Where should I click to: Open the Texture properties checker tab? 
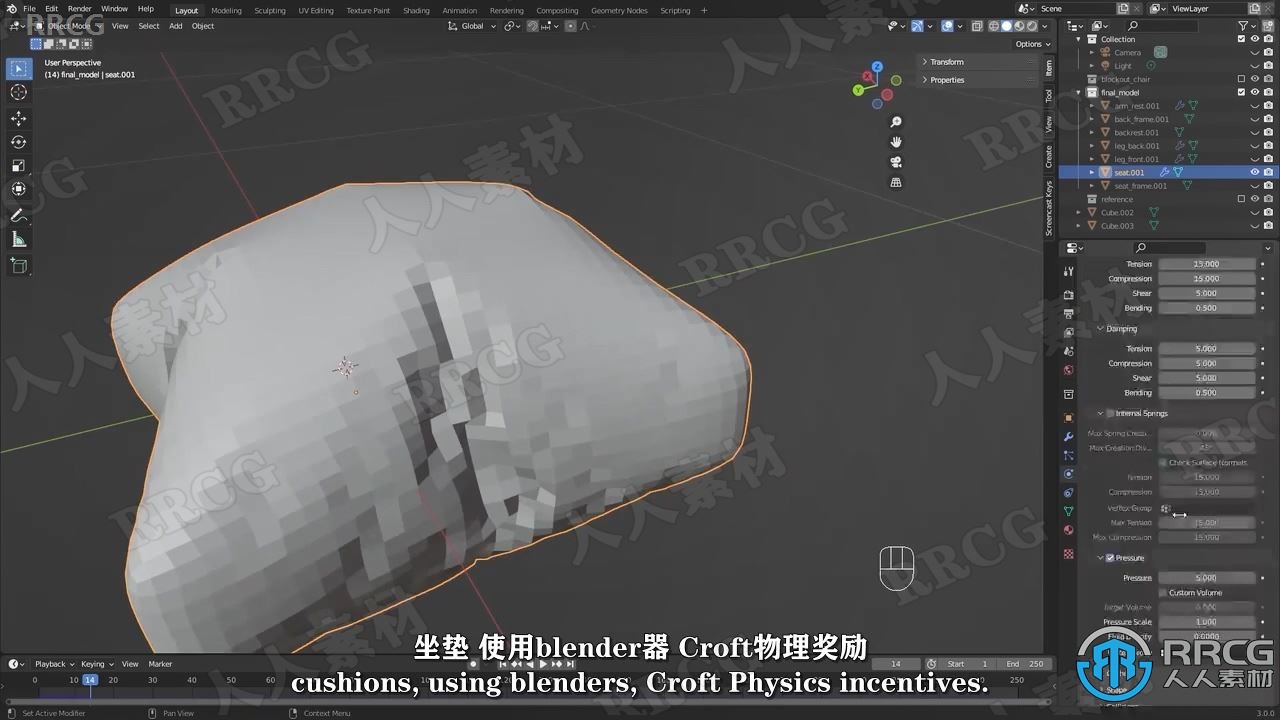[x=1069, y=553]
